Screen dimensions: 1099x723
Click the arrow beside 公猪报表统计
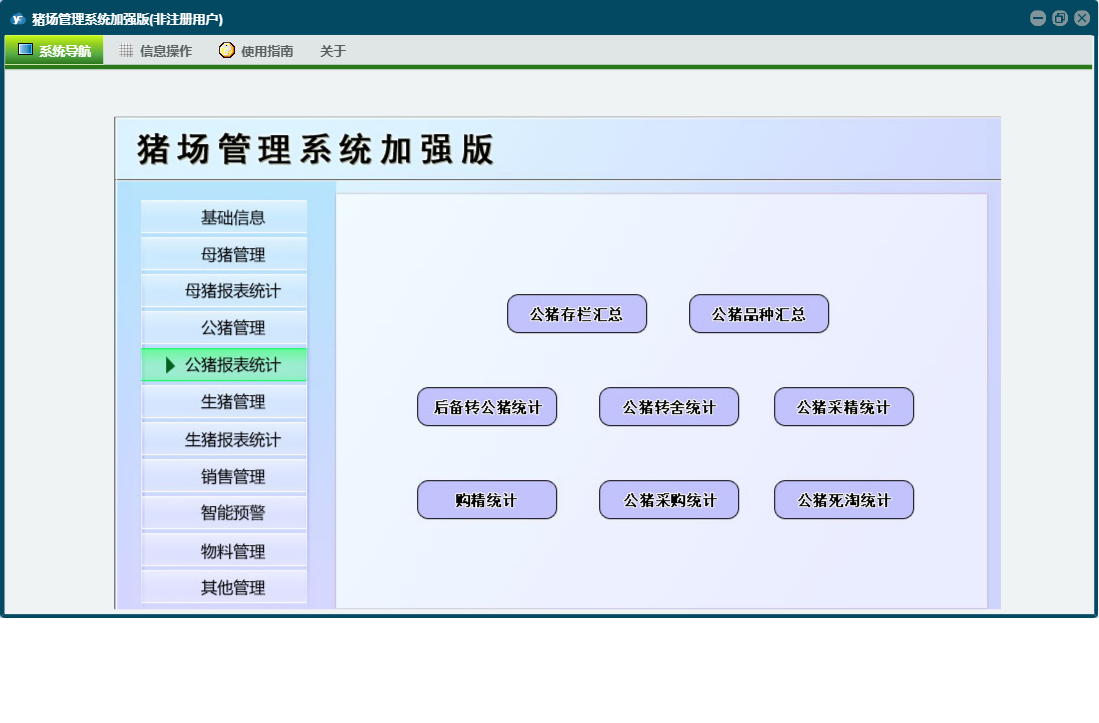point(171,366)
